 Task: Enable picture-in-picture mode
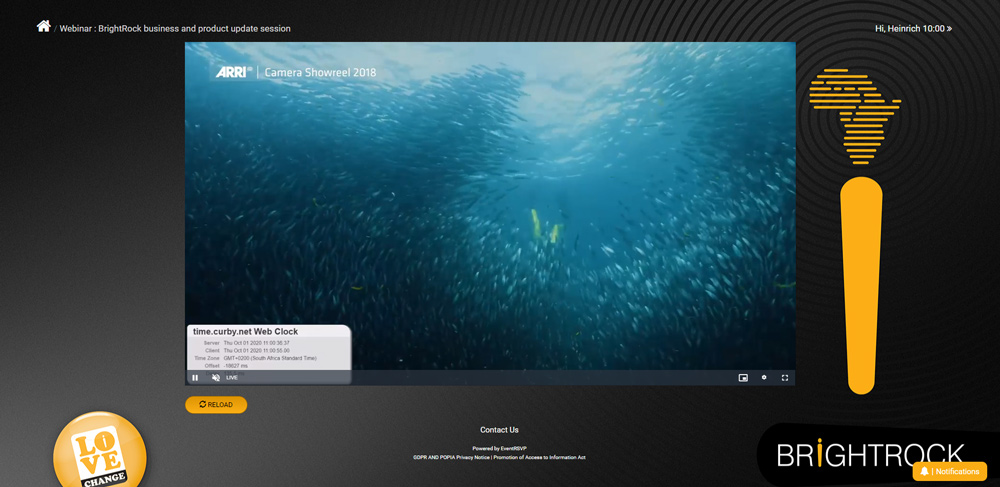tap(743, 378)
